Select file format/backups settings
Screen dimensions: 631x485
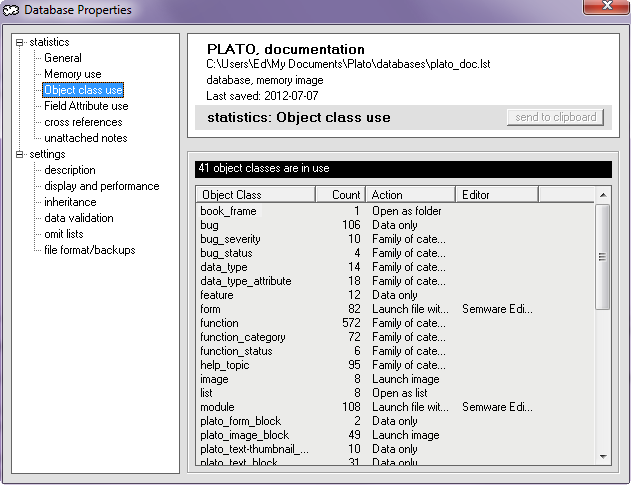89,250
